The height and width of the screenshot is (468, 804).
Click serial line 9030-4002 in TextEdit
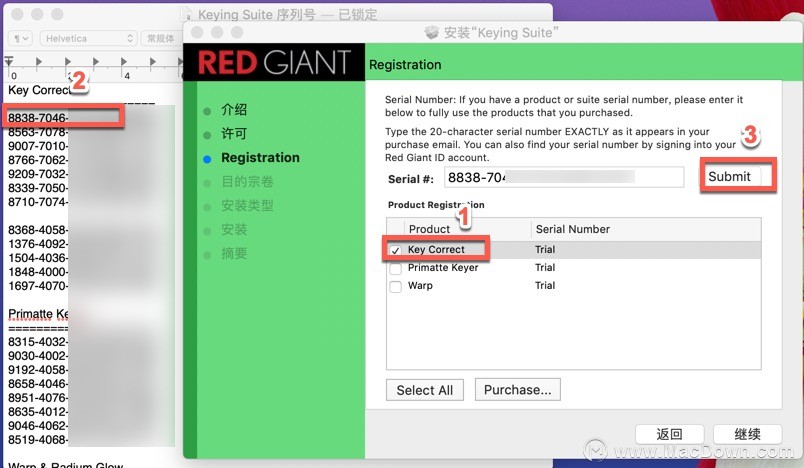pyautogui.click(x=37, y=356)
